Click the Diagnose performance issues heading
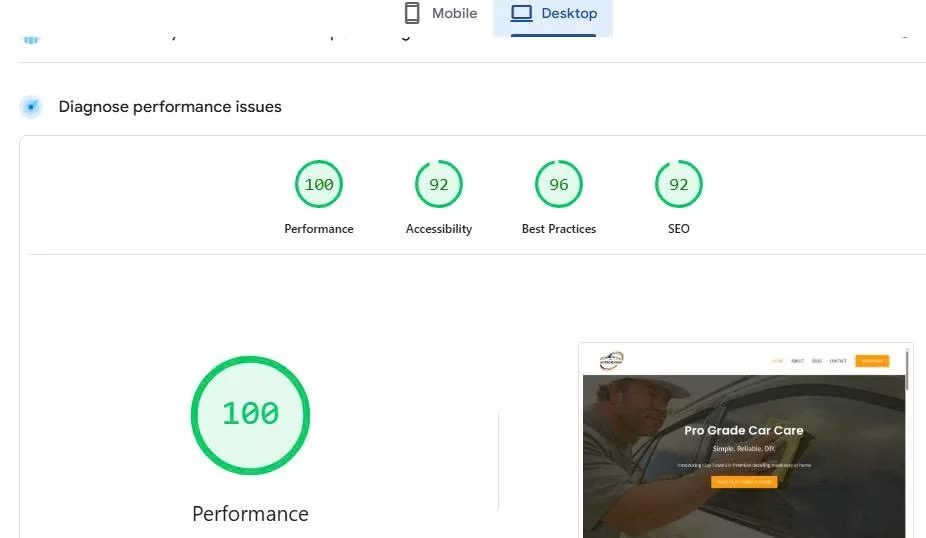Viewport: 926px width, 538px height. (x=170, y=107)
